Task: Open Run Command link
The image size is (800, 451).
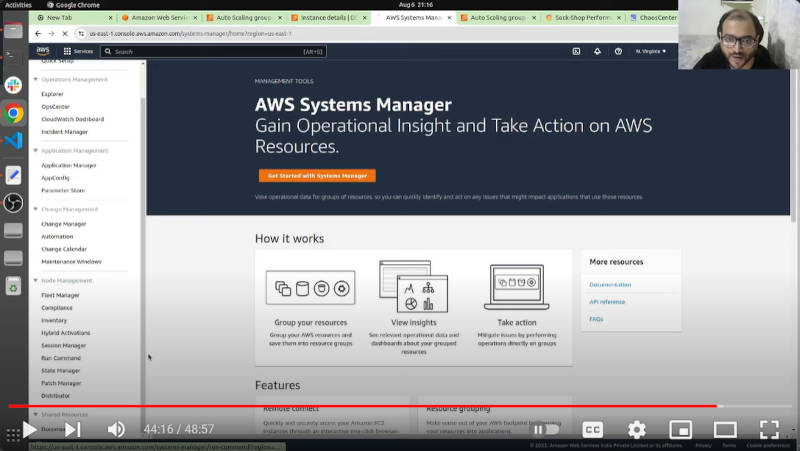Action: (x=61, y=358)
